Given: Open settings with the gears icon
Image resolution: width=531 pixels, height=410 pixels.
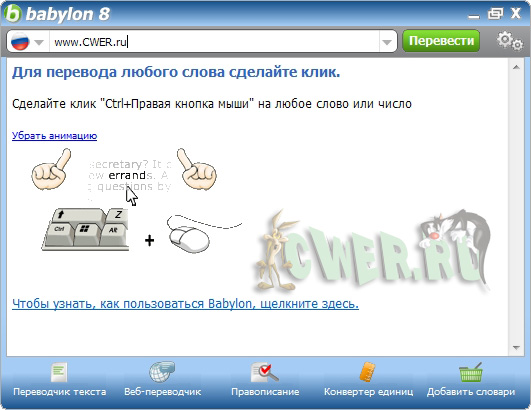Looking at the screenshot, I should tap(510, 41).
